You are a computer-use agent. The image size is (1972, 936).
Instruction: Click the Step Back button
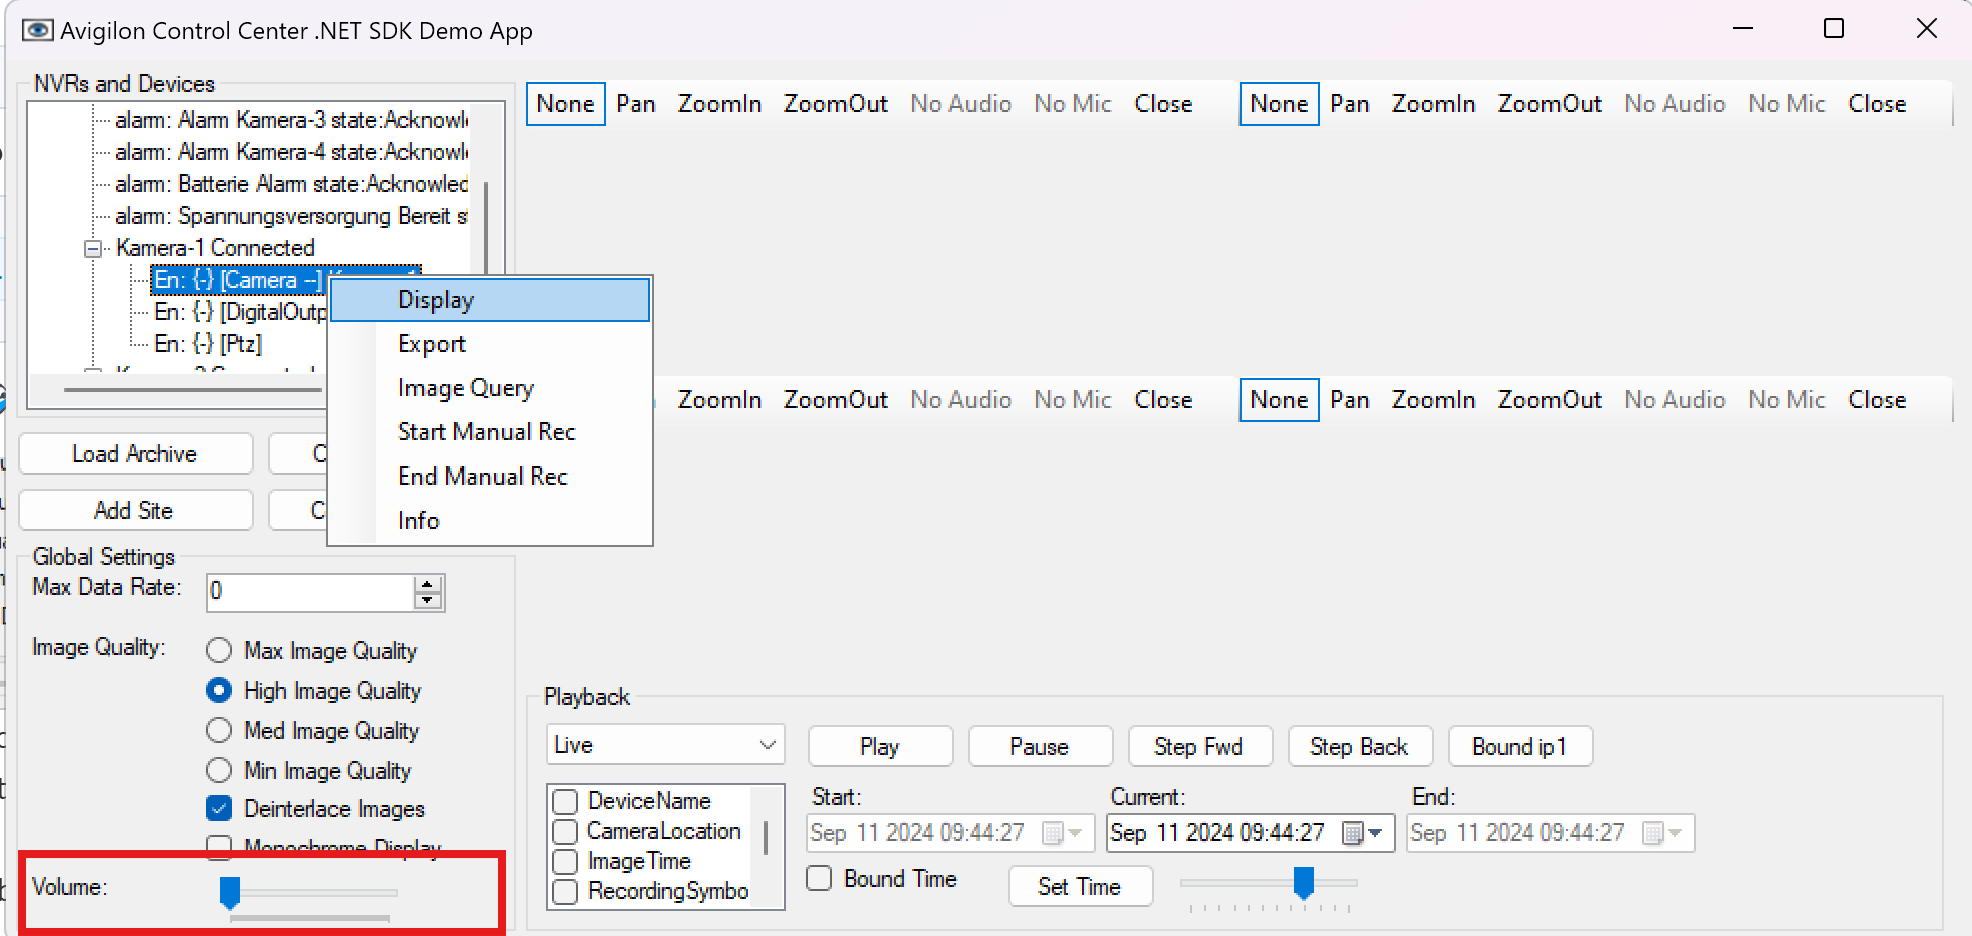[x=1360, y=746]
